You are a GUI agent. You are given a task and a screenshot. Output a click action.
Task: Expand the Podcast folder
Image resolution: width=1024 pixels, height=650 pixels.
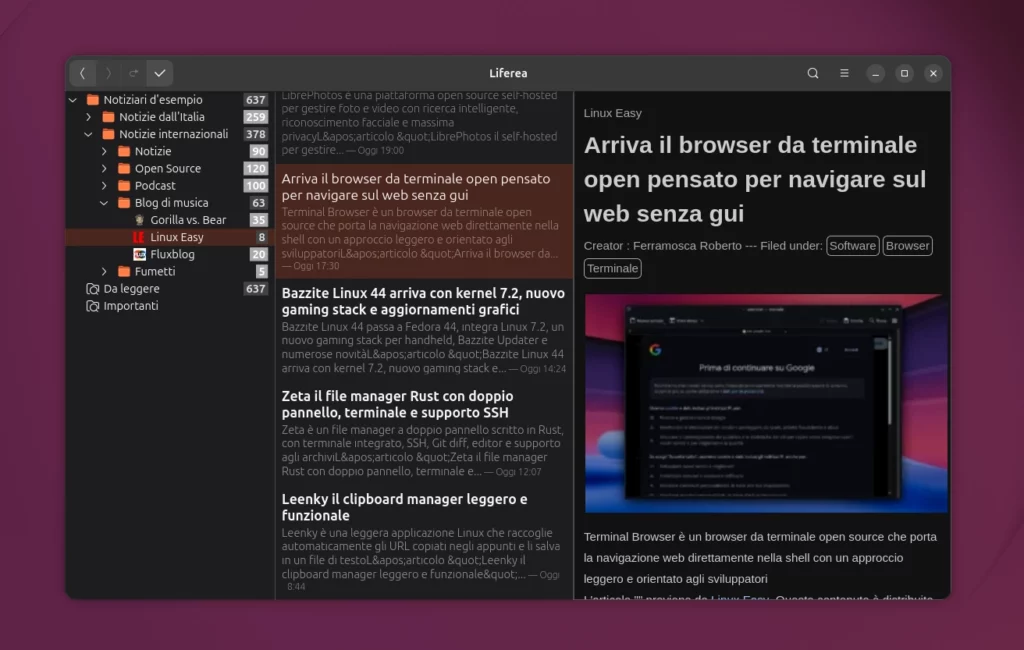(x=104, y=186)
